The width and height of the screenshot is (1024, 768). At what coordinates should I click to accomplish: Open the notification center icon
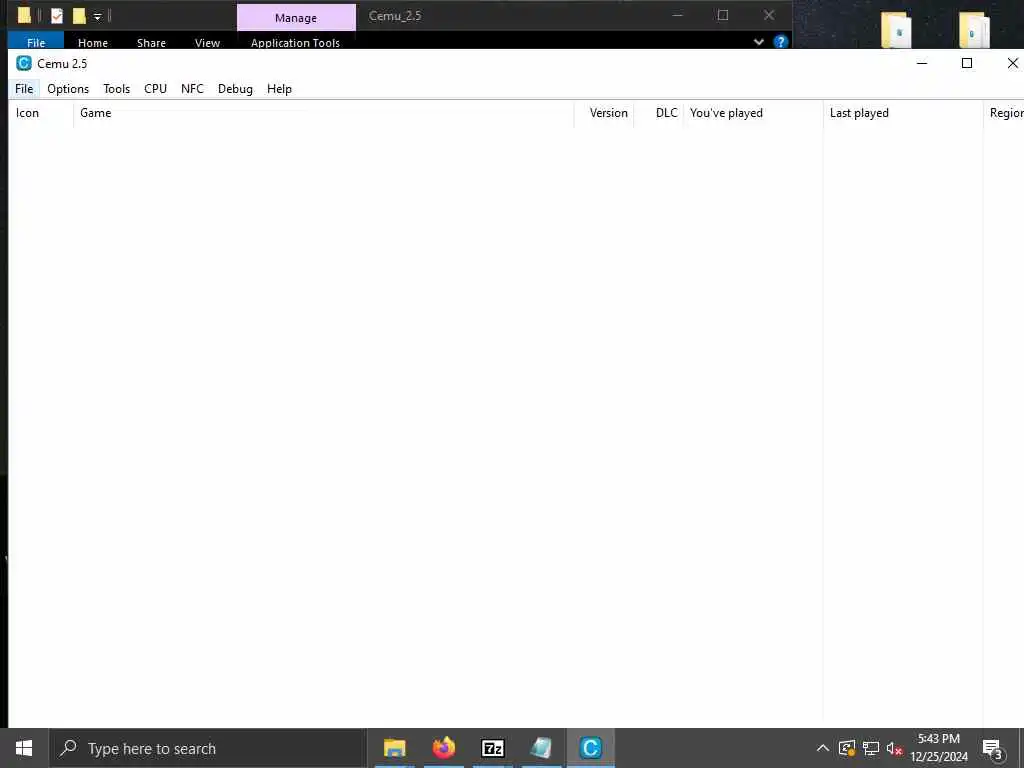[992, 748]
